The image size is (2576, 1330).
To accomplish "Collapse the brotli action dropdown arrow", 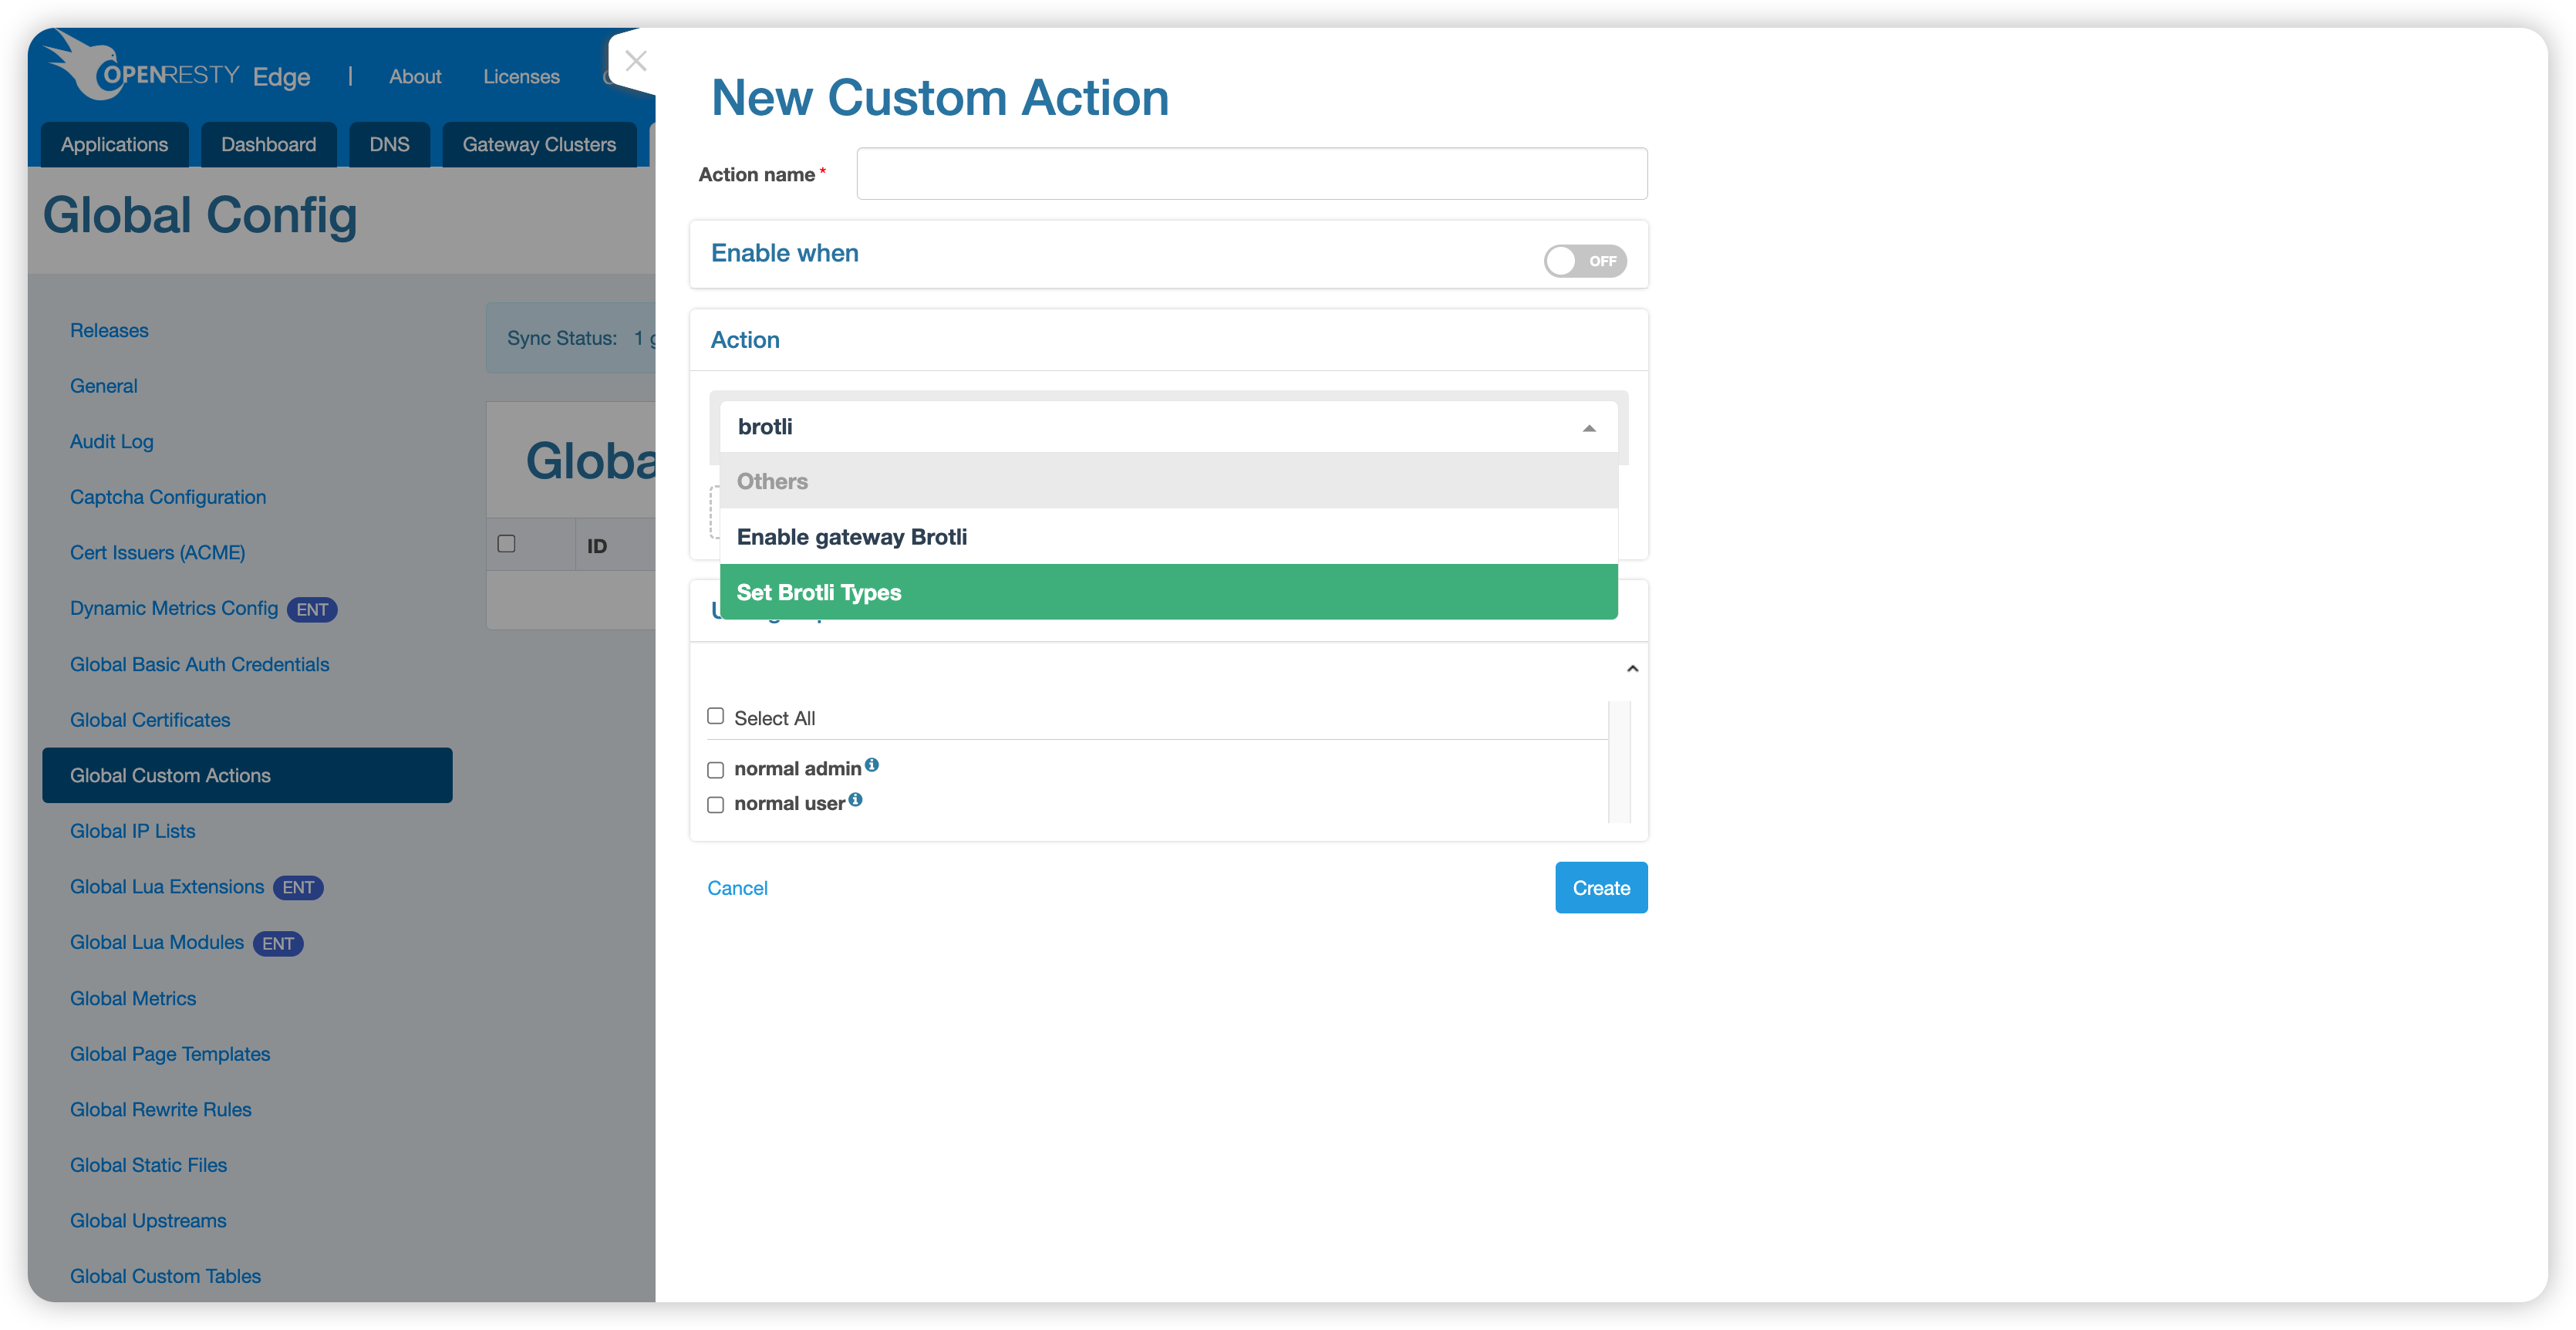I will [x=1589, y=428].
